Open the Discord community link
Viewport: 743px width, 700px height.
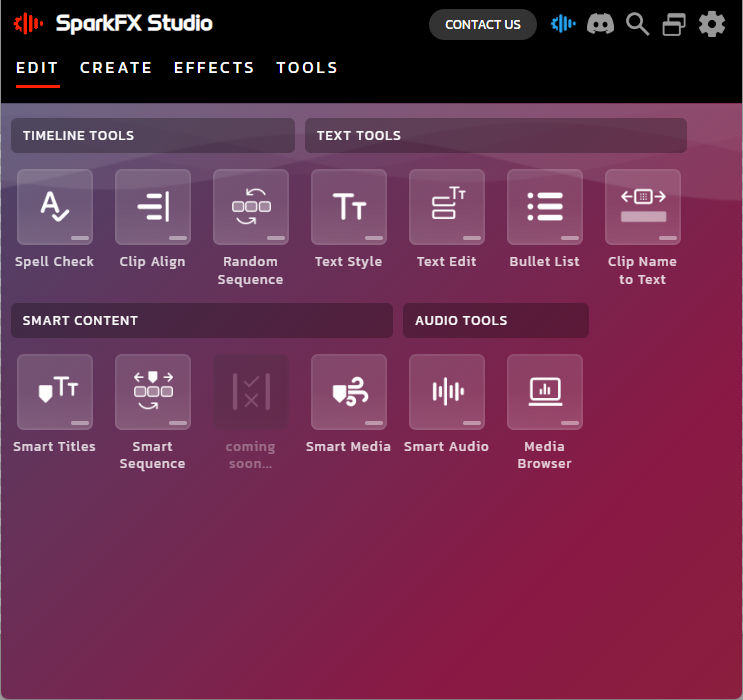[x=600, y=24]
